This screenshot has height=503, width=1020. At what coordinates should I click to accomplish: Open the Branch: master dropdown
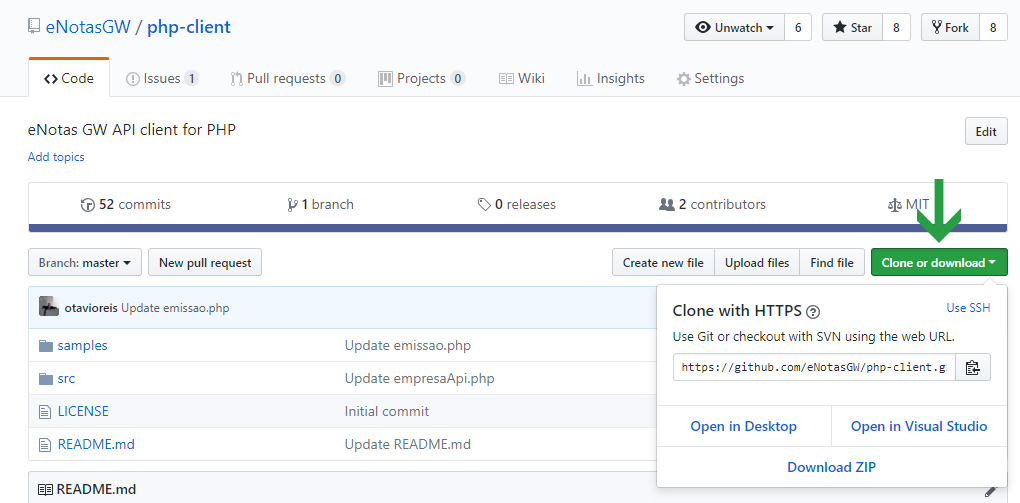pos(85,263)
